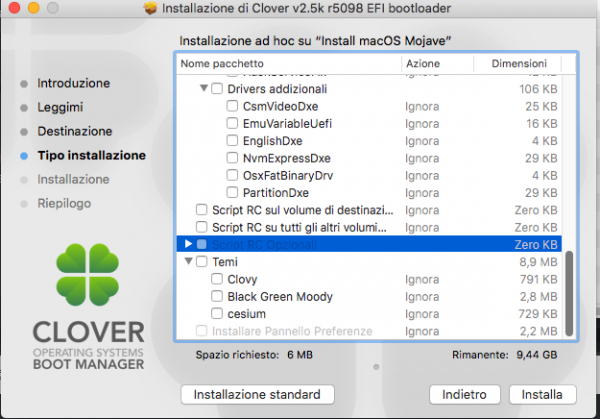The image size is (600, 419).
Task: Click the 8,9 MB size of Temi
Action: point(538,262)
